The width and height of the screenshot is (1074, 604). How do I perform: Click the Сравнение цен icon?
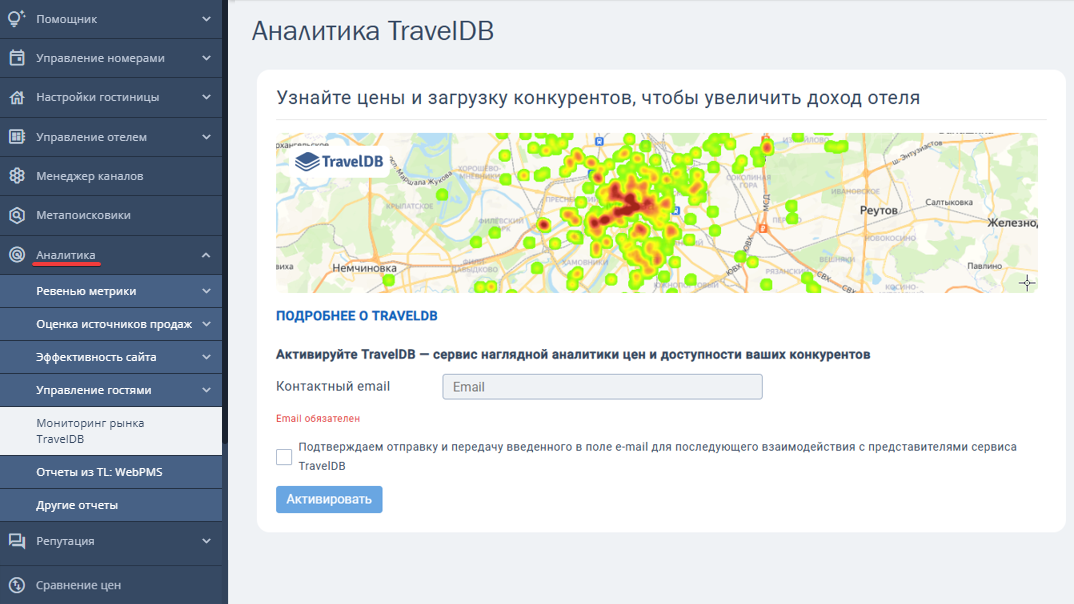[x=16, y=585]
